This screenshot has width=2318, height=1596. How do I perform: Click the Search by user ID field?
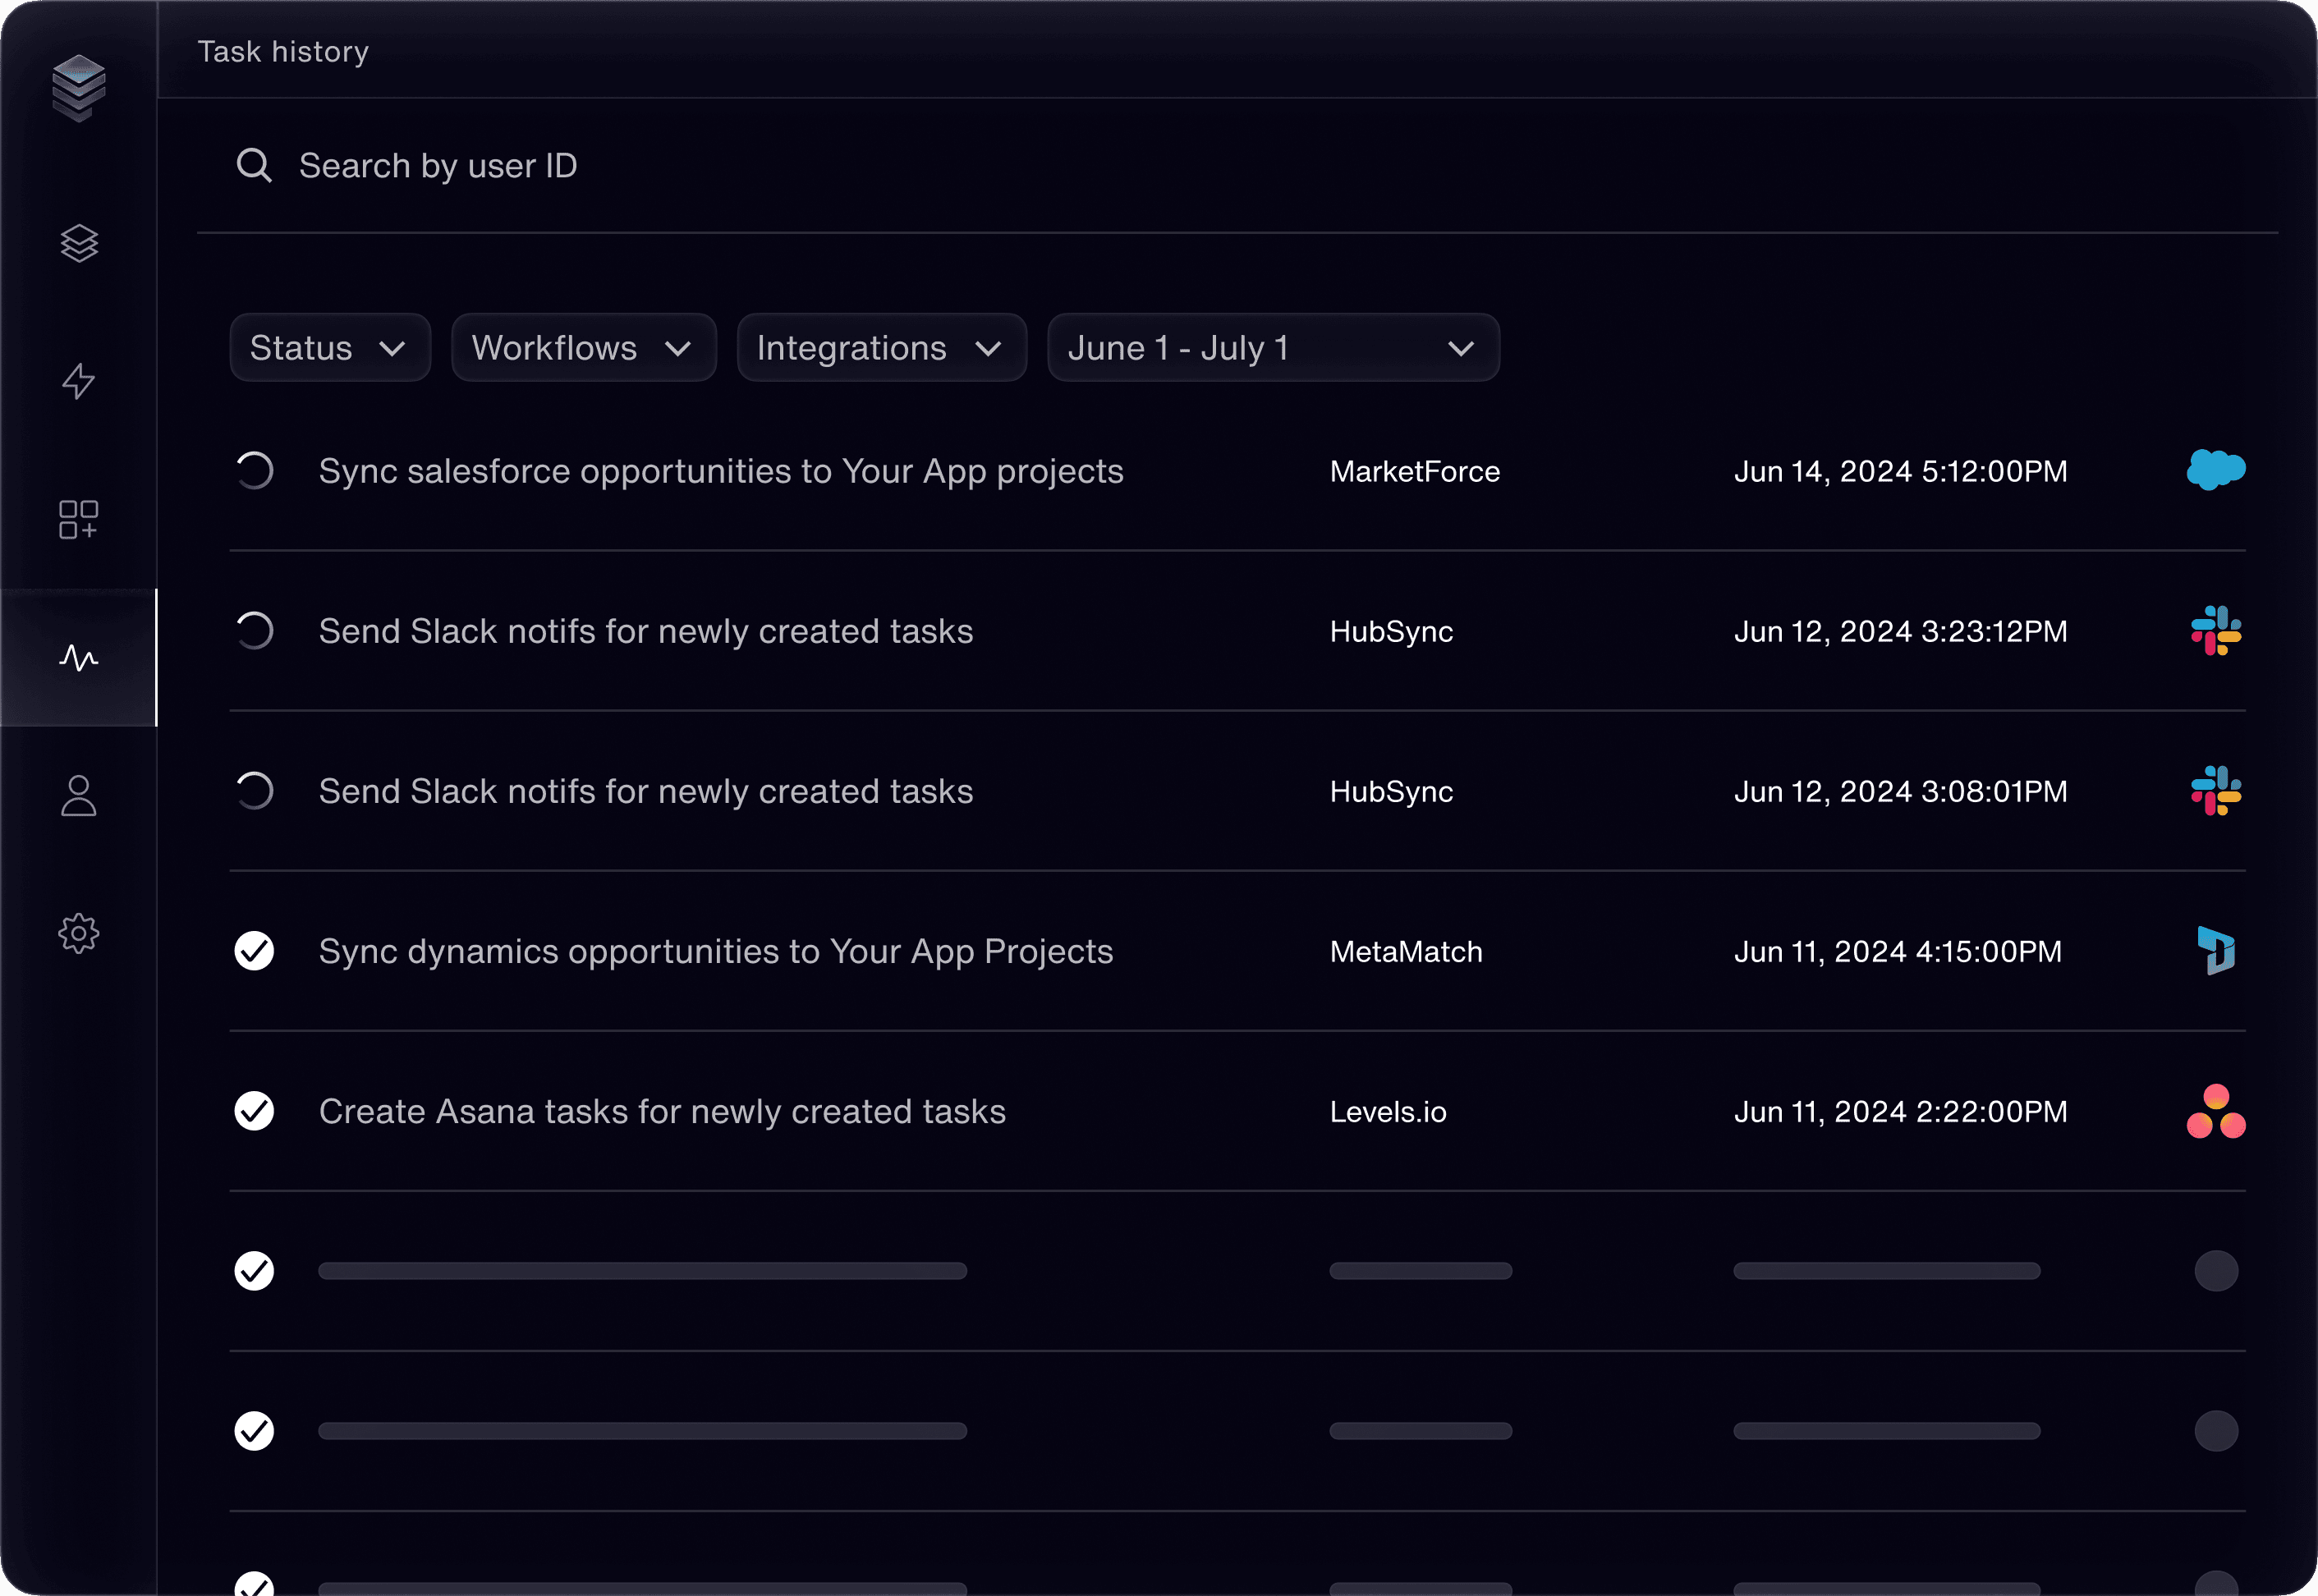pyautogui.click(x=438, y=166)
